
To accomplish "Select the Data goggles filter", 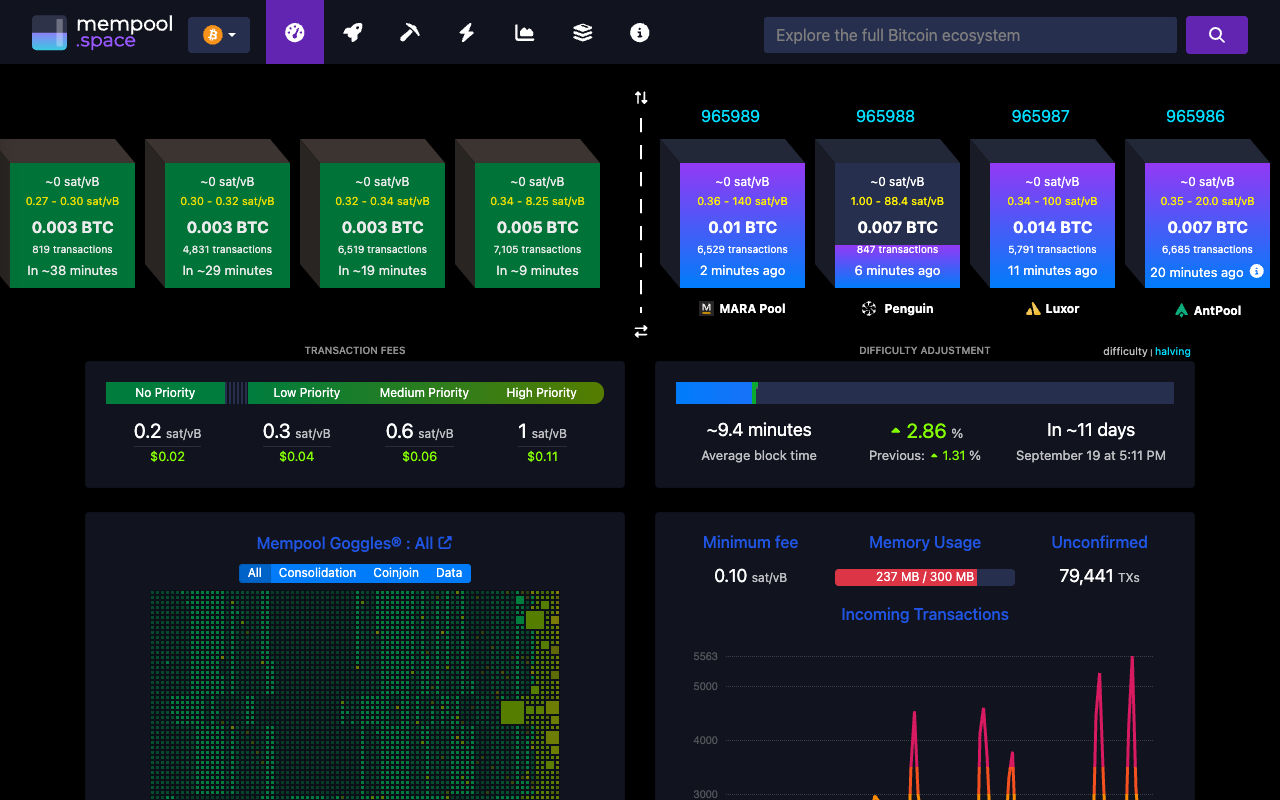I will point(449,573).
